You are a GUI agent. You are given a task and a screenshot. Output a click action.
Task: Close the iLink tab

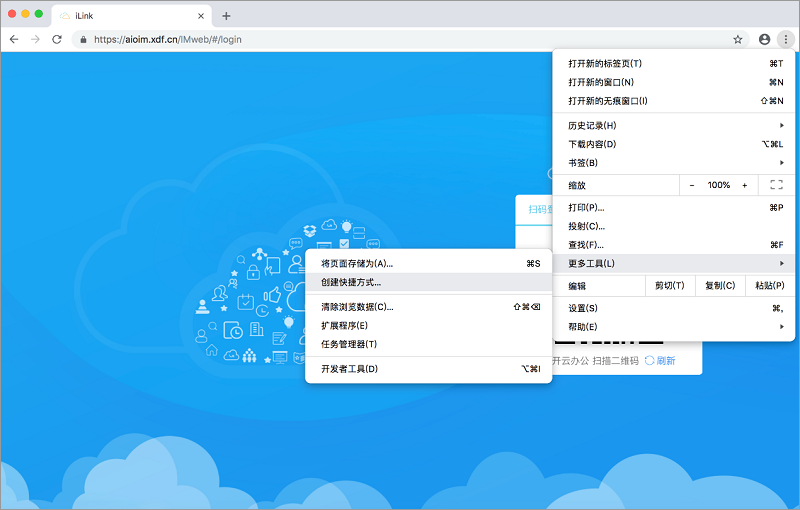201,16
